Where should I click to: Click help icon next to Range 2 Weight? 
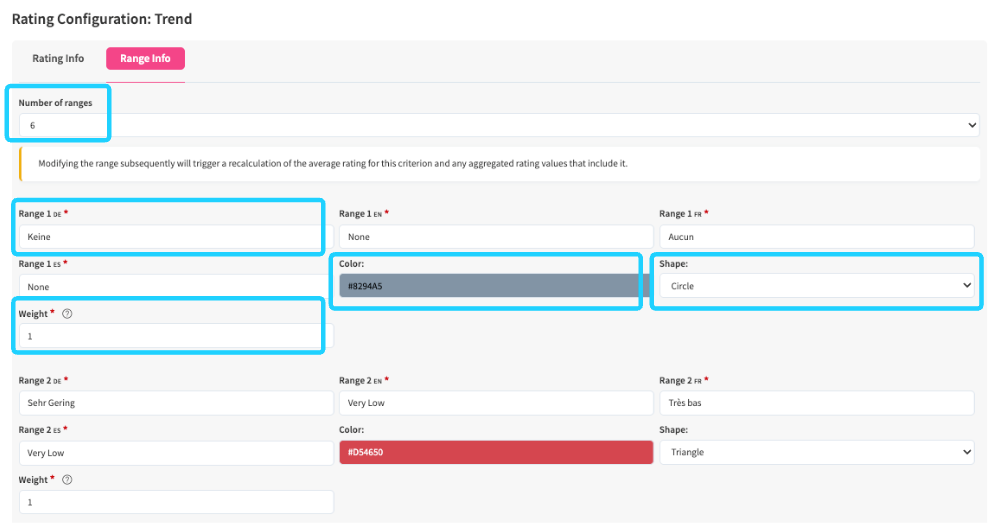click(x=67, y=480)
